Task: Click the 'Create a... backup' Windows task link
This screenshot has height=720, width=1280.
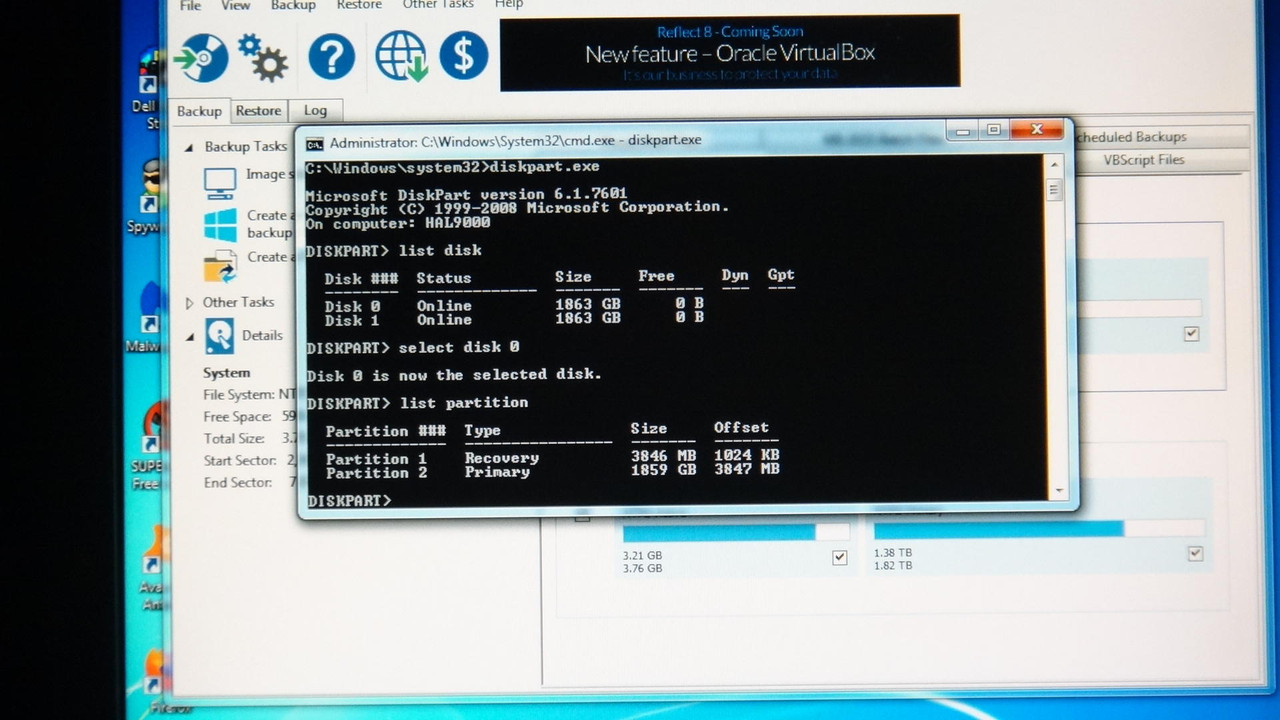Action: tap(270, 224)
